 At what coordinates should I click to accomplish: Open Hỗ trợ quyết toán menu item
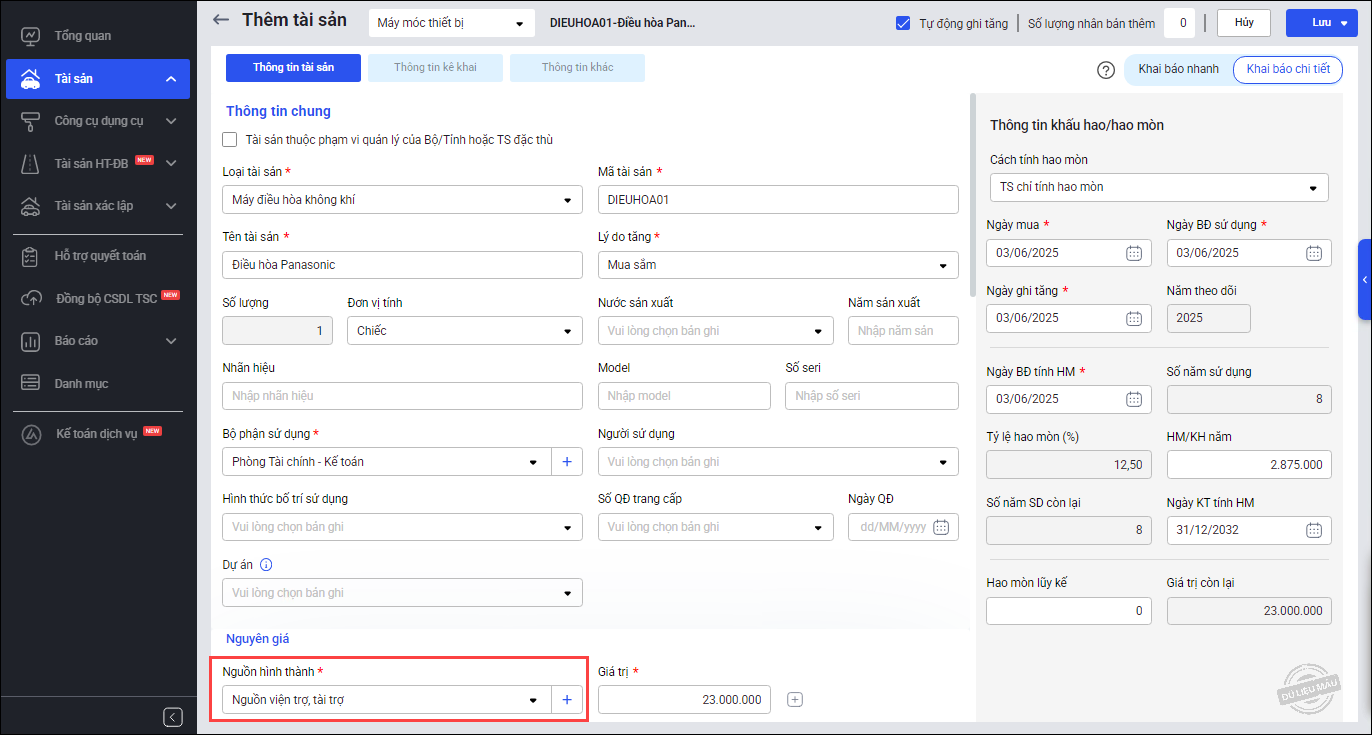pos(98,256)
